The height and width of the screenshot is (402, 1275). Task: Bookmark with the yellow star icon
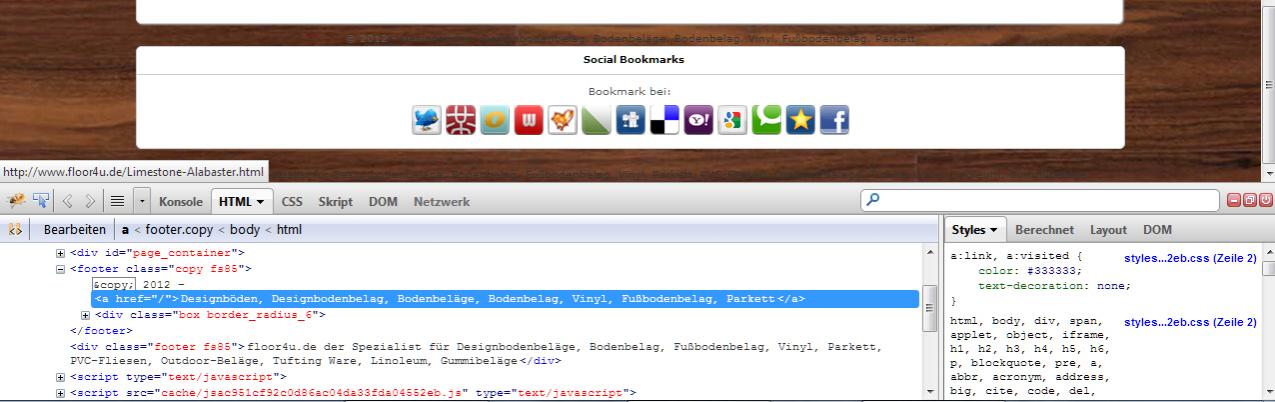click(800, 121)
